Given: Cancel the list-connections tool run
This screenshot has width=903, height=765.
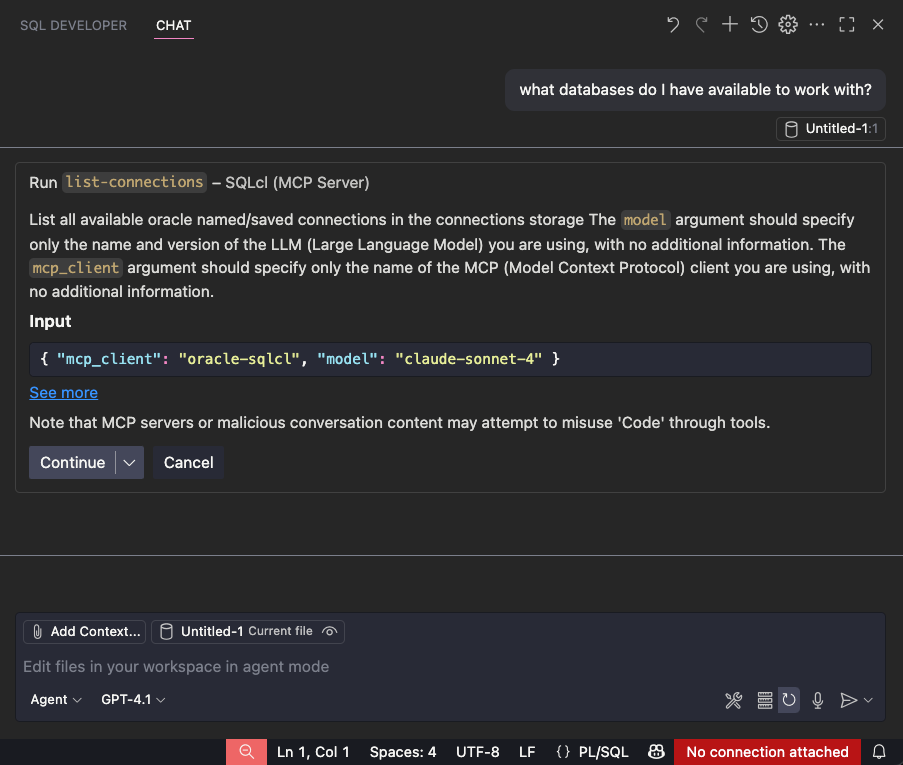Looking at the screenshot, I should pos(188,463).
